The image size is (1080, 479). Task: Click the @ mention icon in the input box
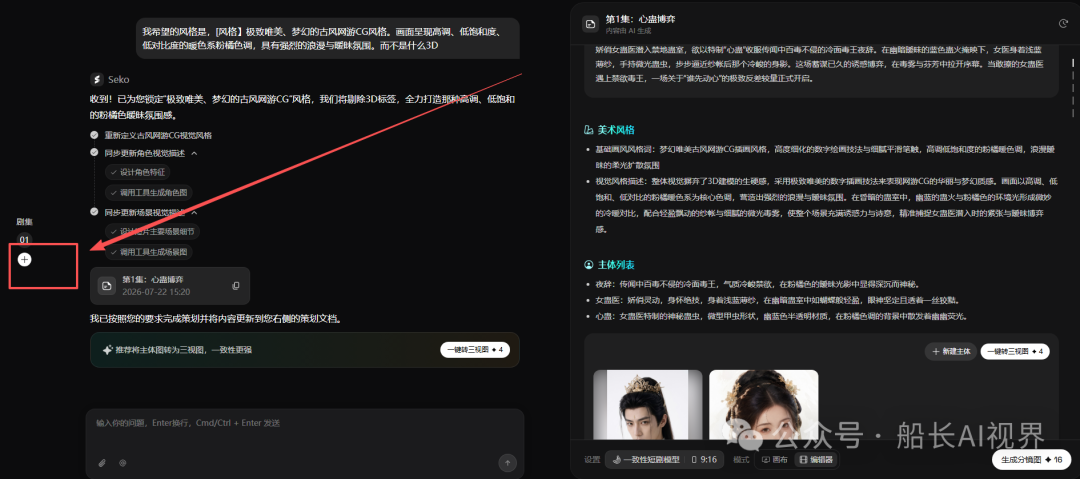(x=123, y=462)
